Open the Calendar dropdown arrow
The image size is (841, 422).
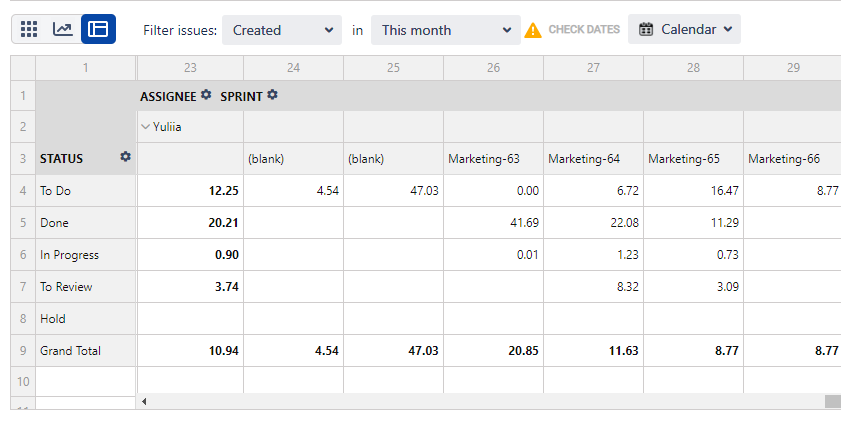click(728, 29)
